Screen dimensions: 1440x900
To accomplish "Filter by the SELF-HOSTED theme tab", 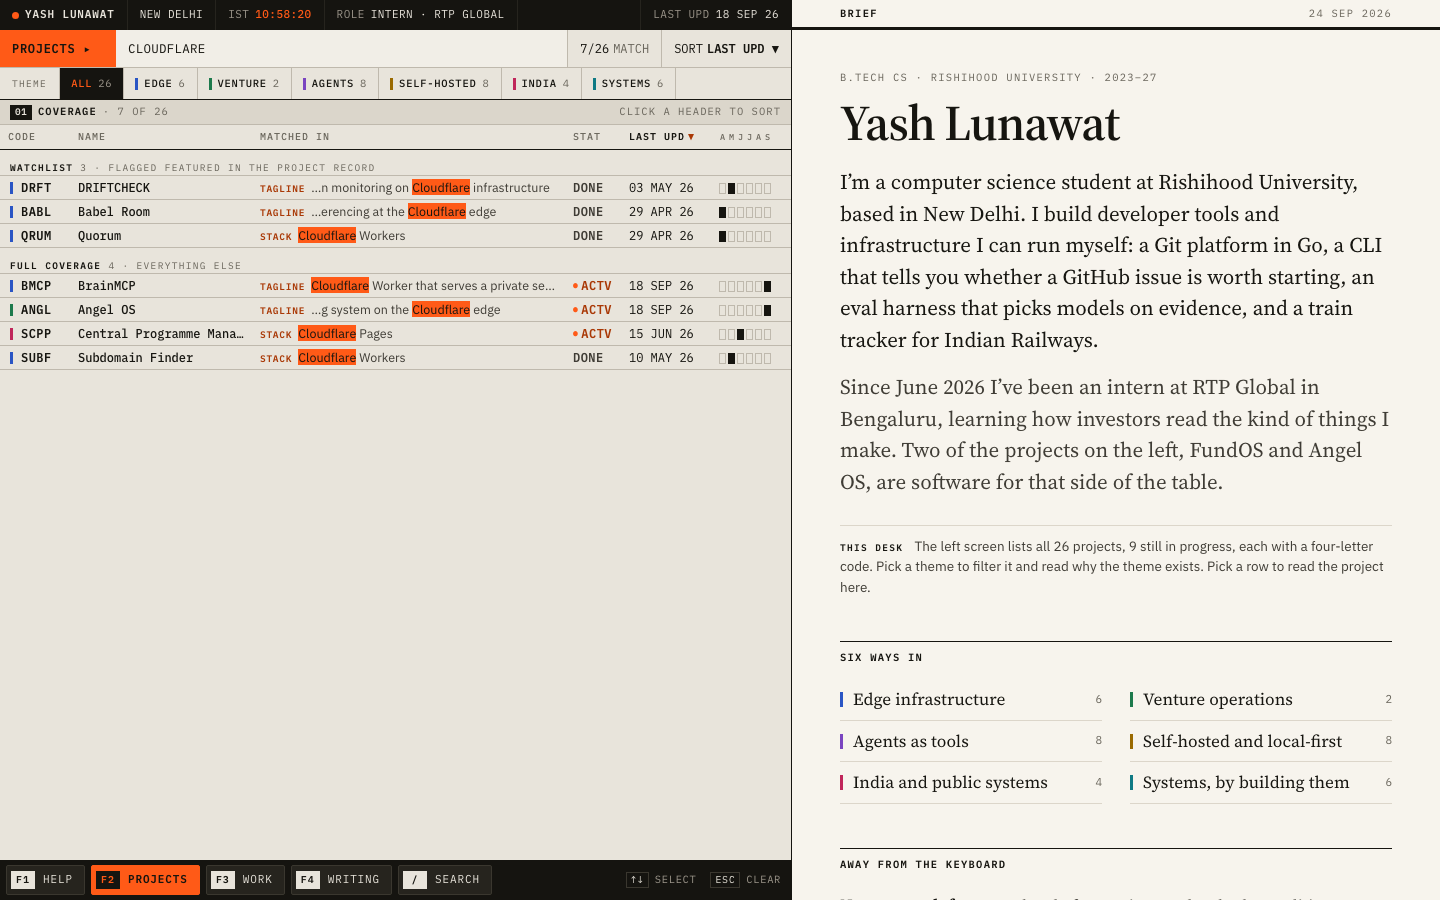I will pos(439,84).
